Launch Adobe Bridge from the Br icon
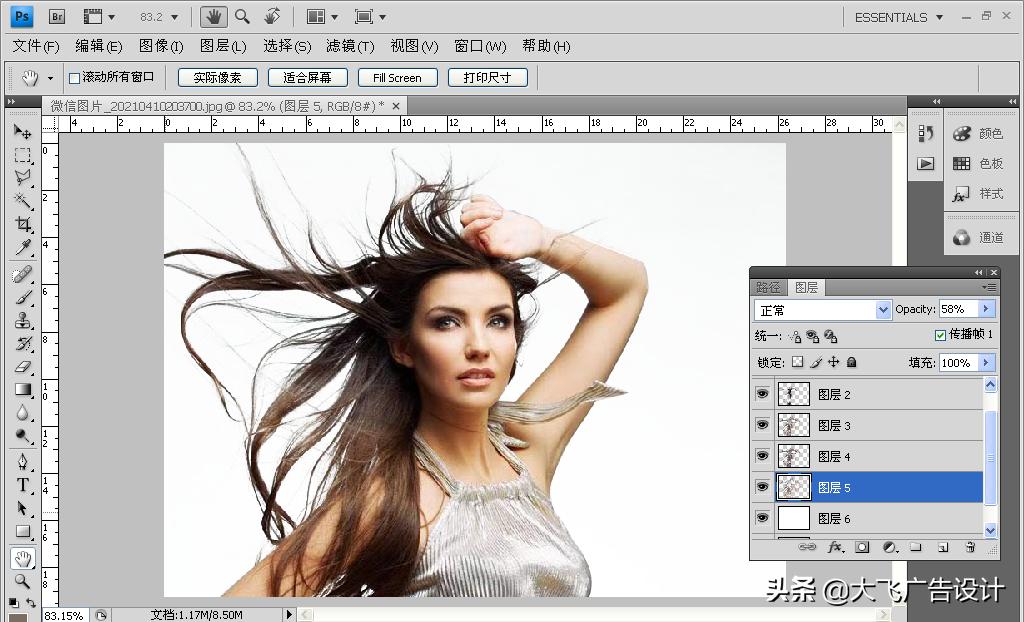Viewport: 1024px width, 622px height. pyautogui.click(x=57, y=17)
